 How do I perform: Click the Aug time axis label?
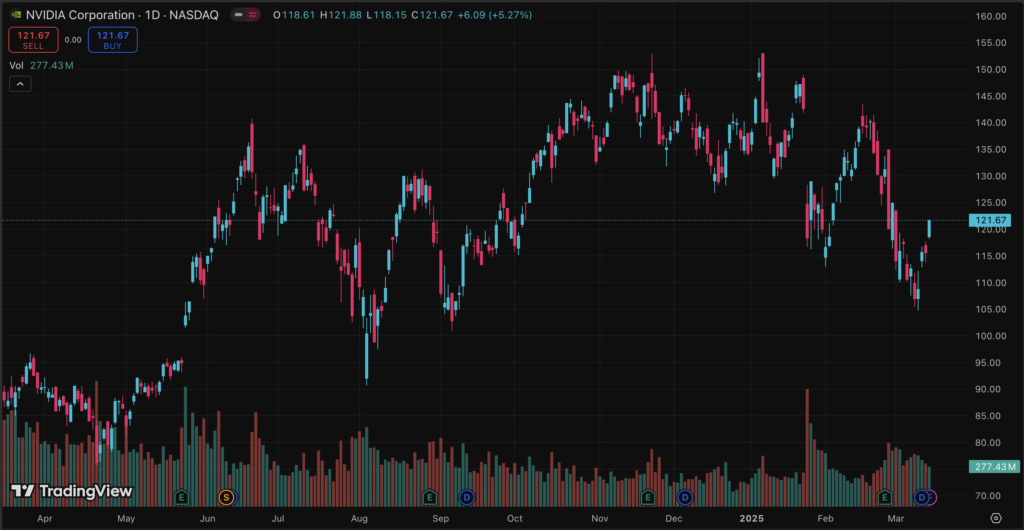[x=359, y=519]
